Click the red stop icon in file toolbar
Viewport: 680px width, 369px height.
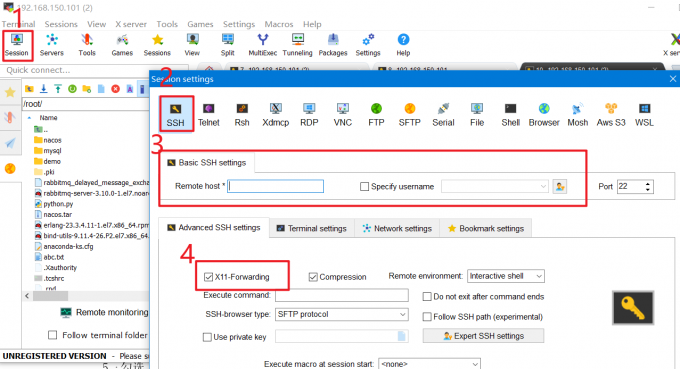pos(115,89)
